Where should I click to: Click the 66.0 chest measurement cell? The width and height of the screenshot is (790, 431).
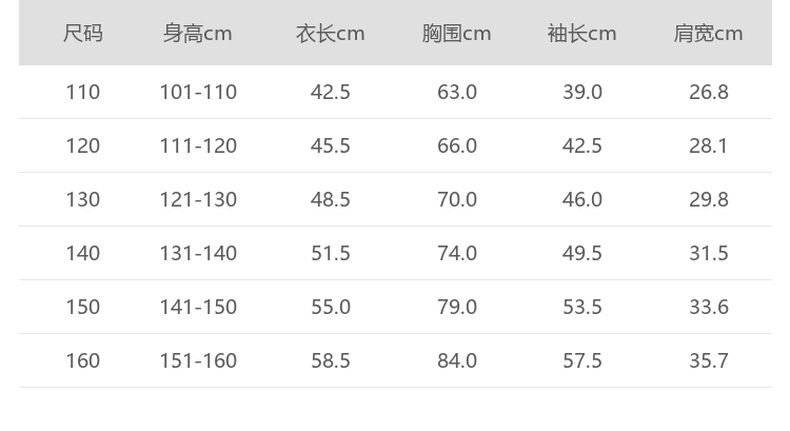(456, 146)
